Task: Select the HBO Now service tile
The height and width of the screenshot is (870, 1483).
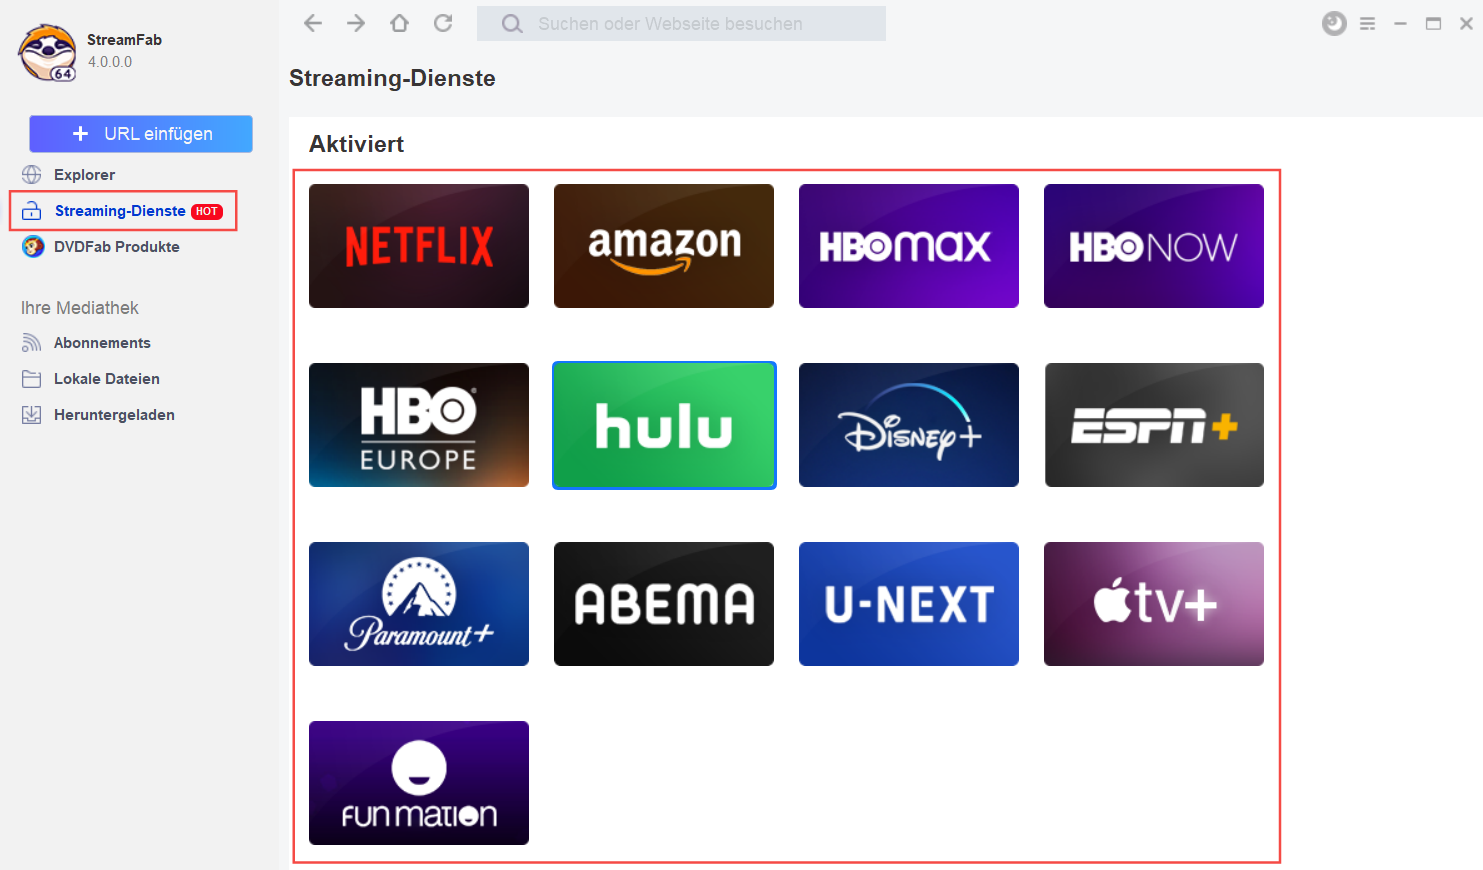Action: tap(1154, 246)
